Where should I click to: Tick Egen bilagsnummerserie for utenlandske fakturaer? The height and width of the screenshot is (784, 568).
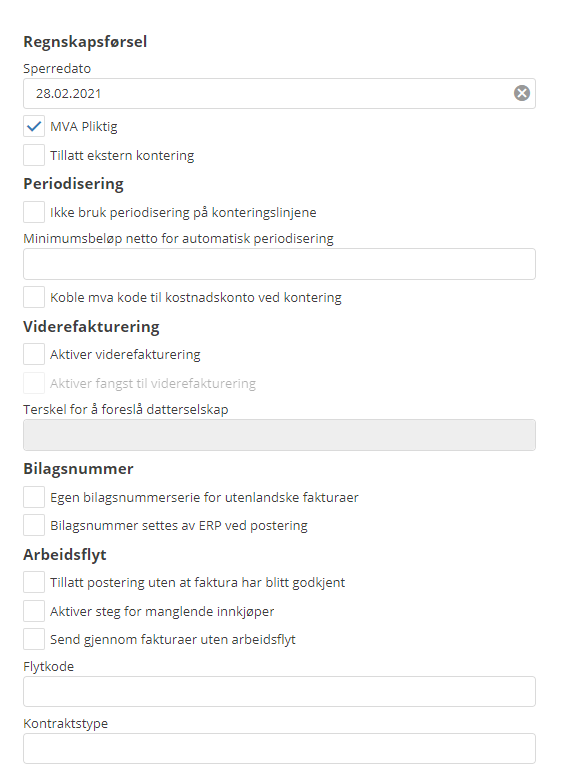pos(34,498)
